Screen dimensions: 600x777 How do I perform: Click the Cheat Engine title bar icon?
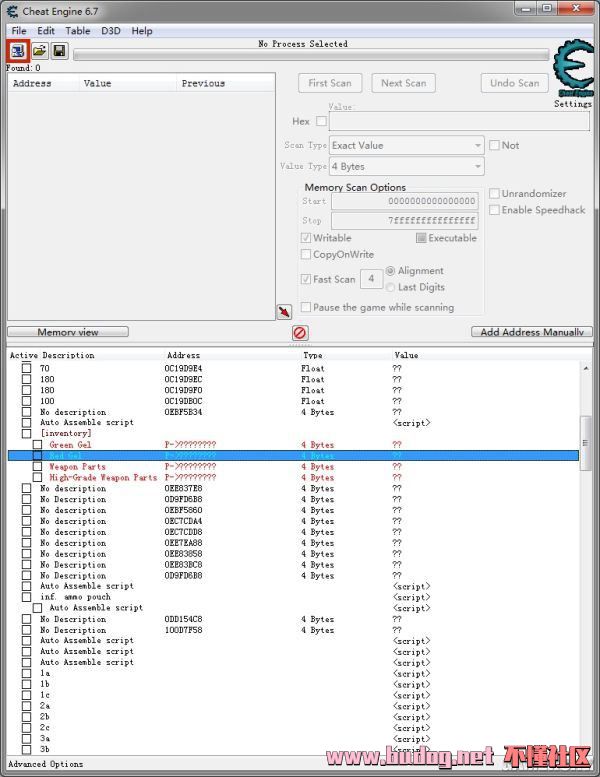click(x=12, y=11)
